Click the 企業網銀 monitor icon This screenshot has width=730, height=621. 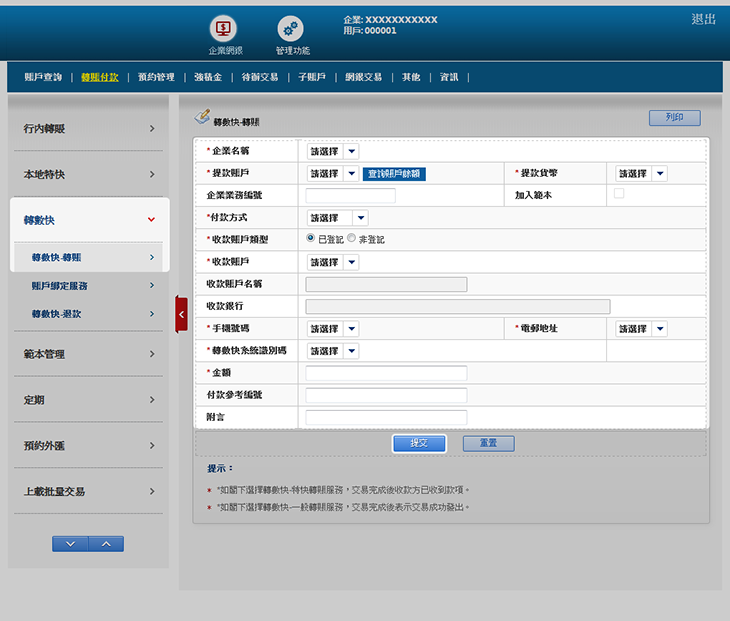(223, 29)
